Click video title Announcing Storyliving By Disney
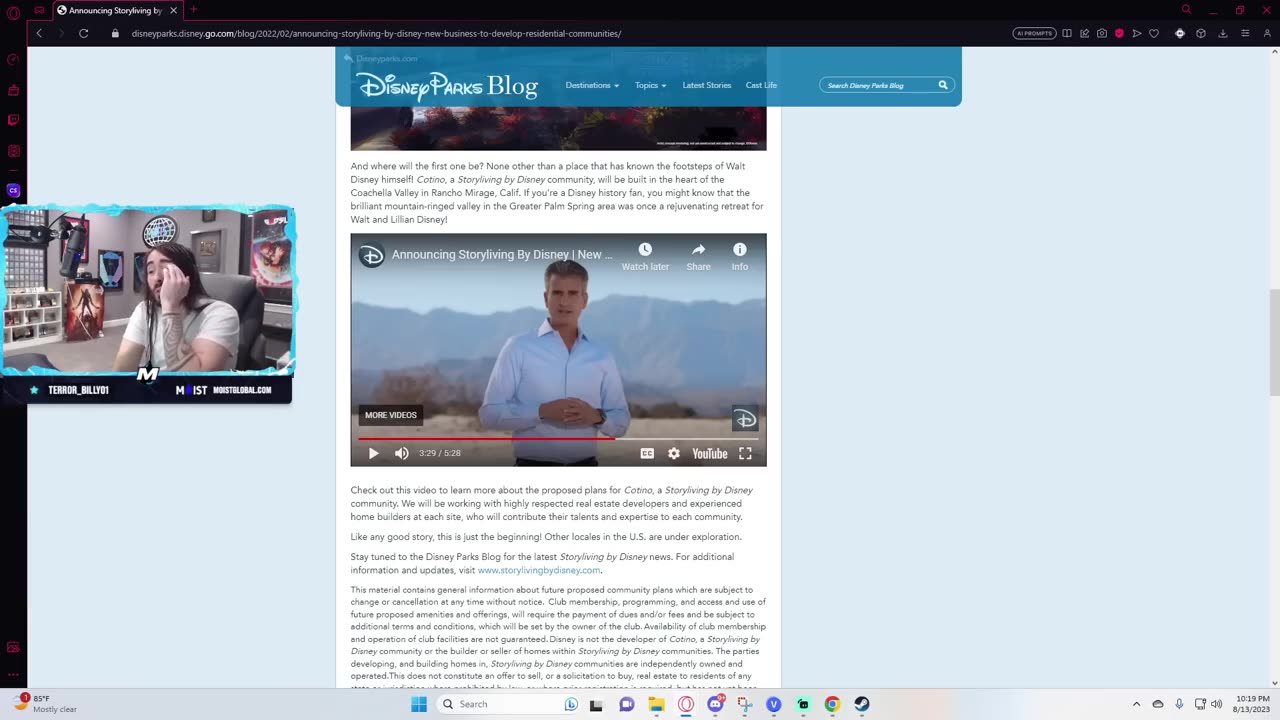Viewport: 1280px width, 720px height. tap(502, 255)
